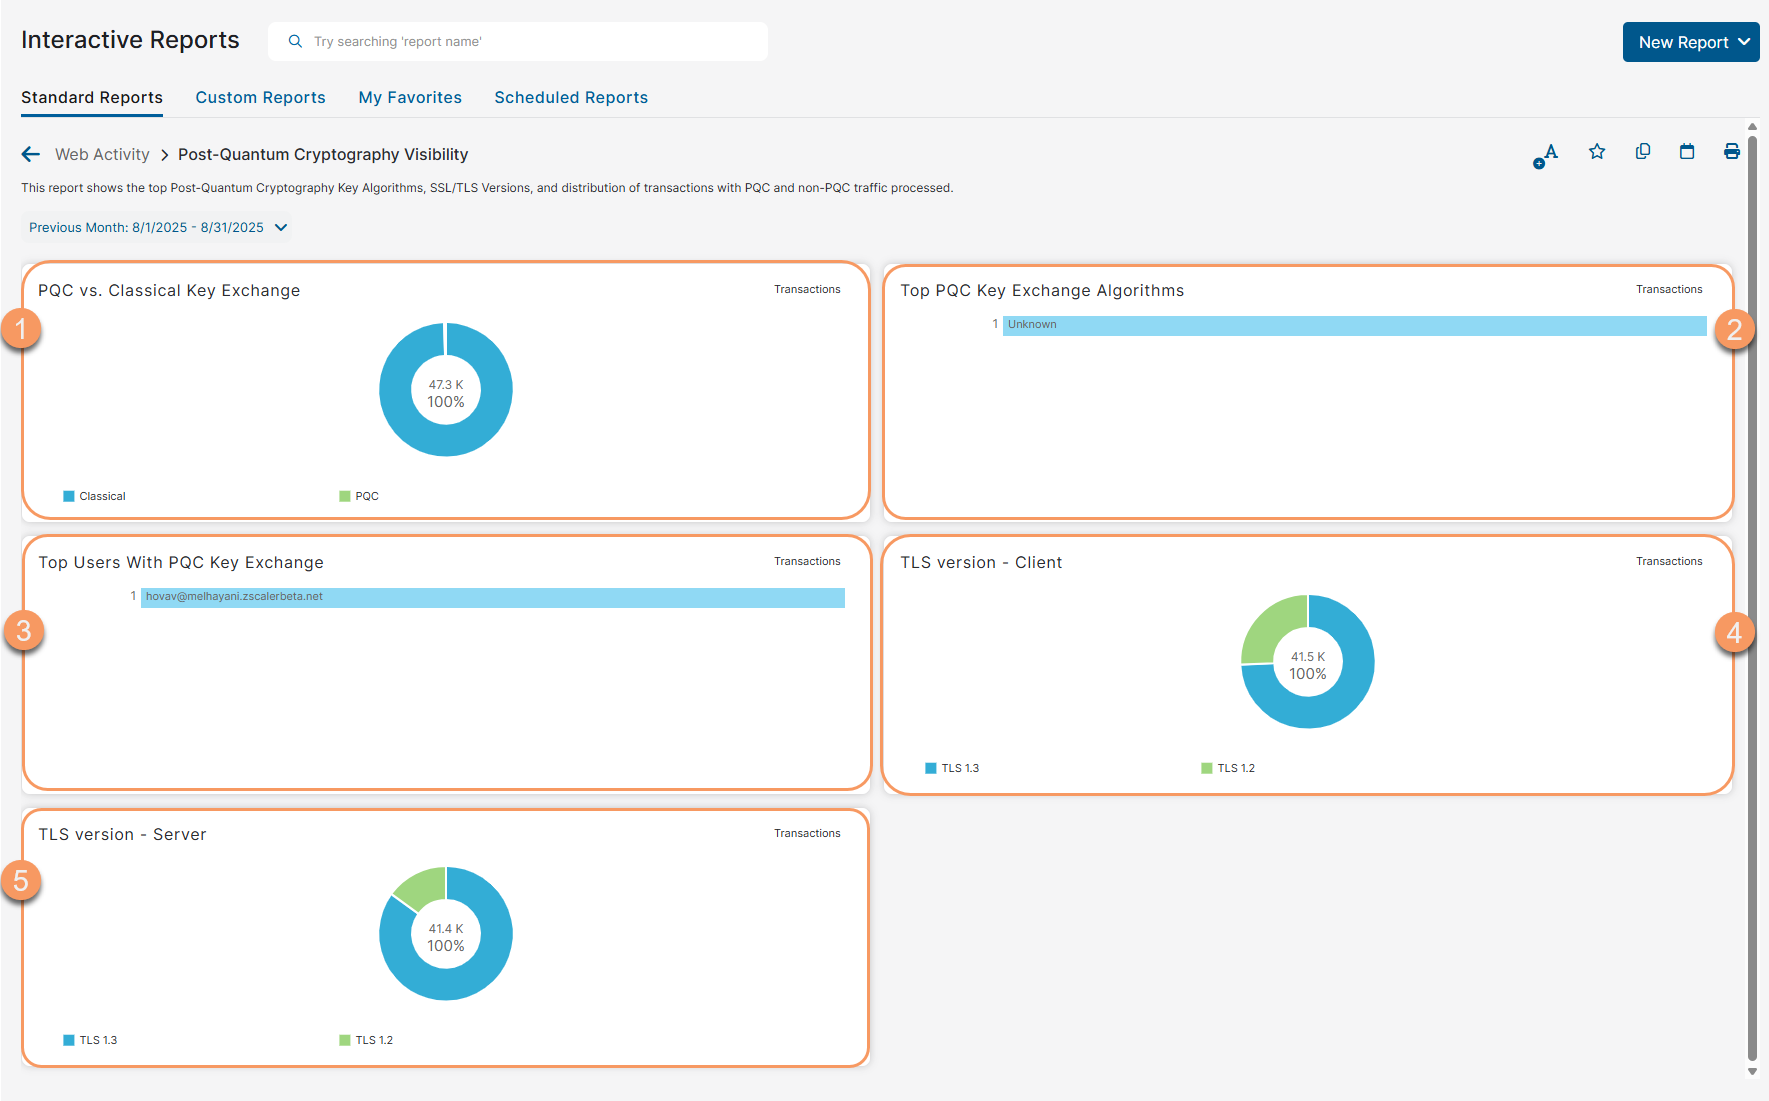Open the New Report dropdown button

(x=1691, y=42)
